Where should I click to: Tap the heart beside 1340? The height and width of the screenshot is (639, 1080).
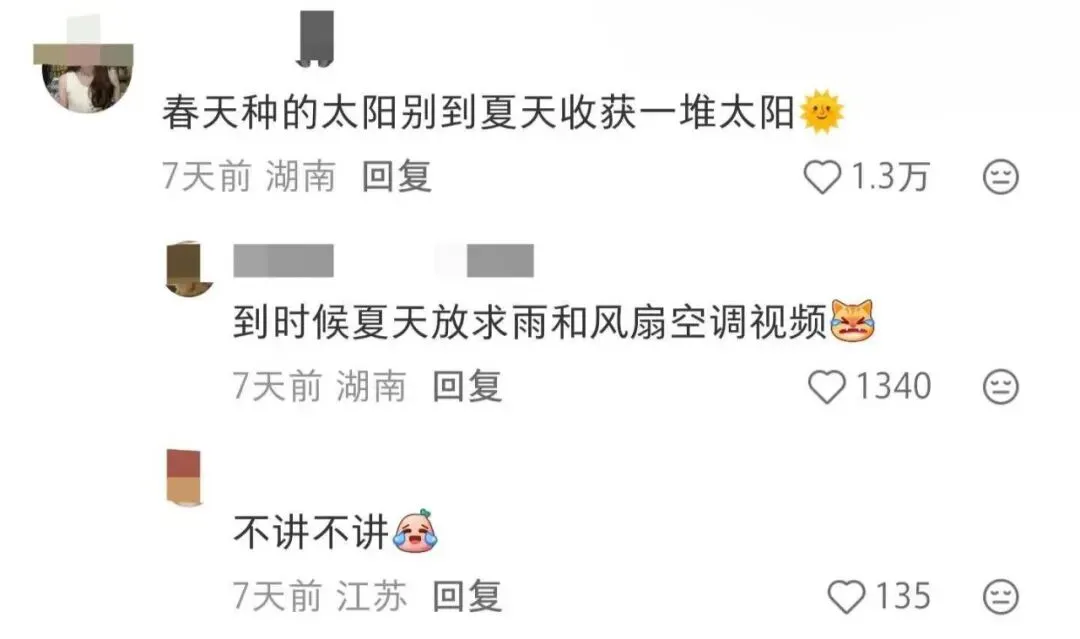tap(827, 387)
